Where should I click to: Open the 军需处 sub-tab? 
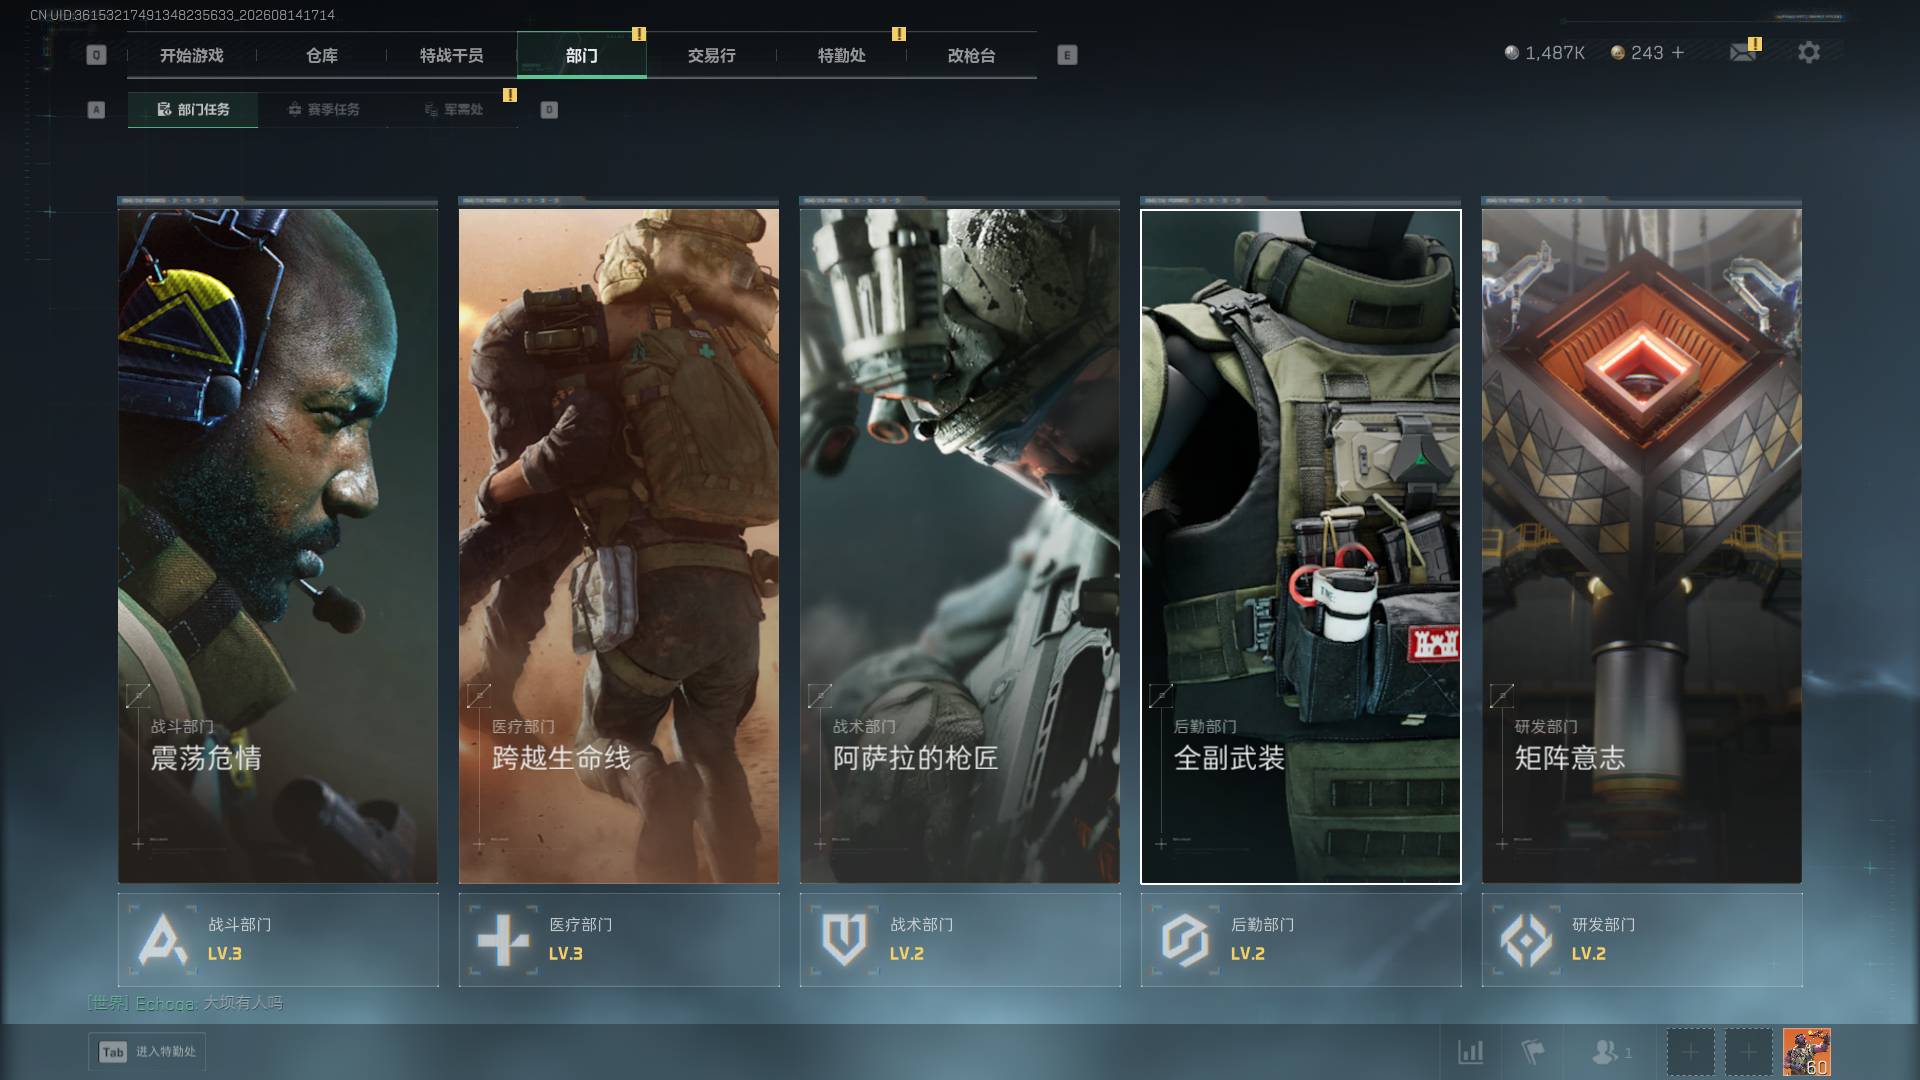pyautogui.click(x=453, y=110)
